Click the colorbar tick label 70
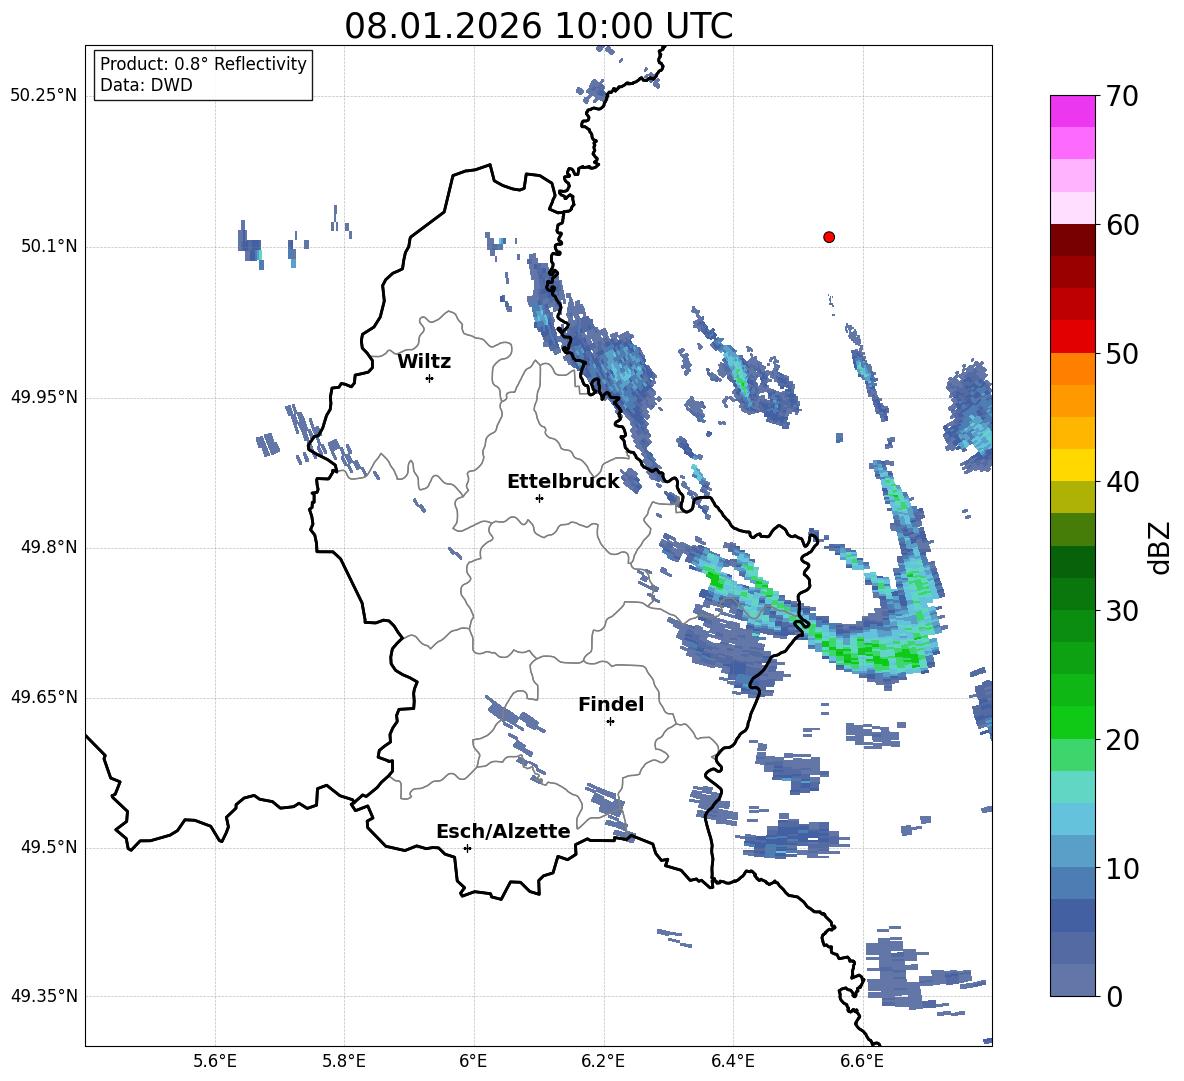This screenshot has width=1184, height=1081. pos(1122,96)
